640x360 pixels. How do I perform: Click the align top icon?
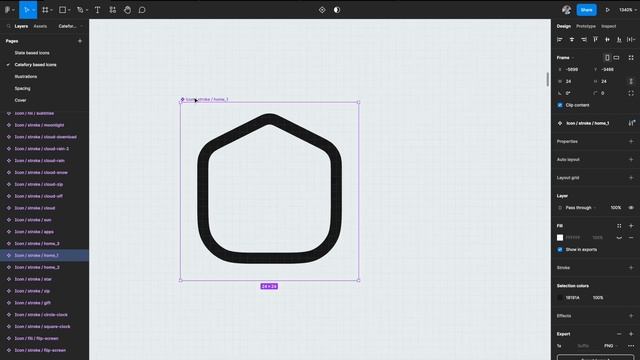[x=596, y=39]
